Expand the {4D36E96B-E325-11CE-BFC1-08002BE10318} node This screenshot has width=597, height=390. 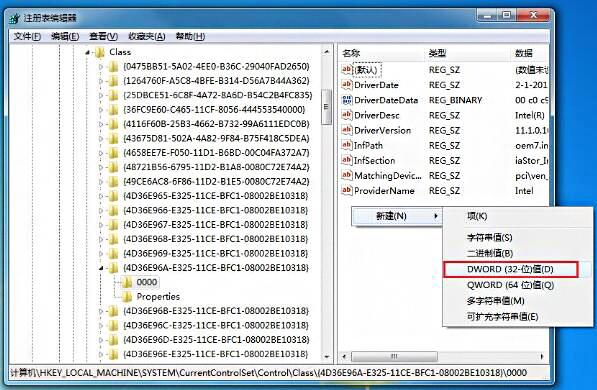(101, 311)
